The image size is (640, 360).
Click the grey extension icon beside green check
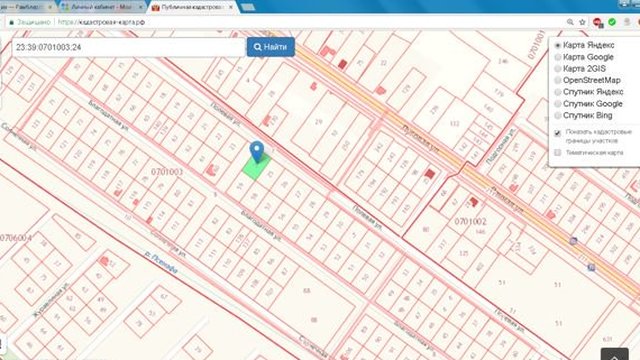[x=627, y=22]
